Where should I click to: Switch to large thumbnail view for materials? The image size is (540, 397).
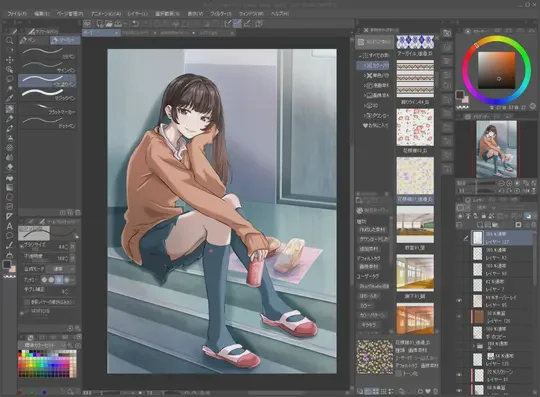375,391
